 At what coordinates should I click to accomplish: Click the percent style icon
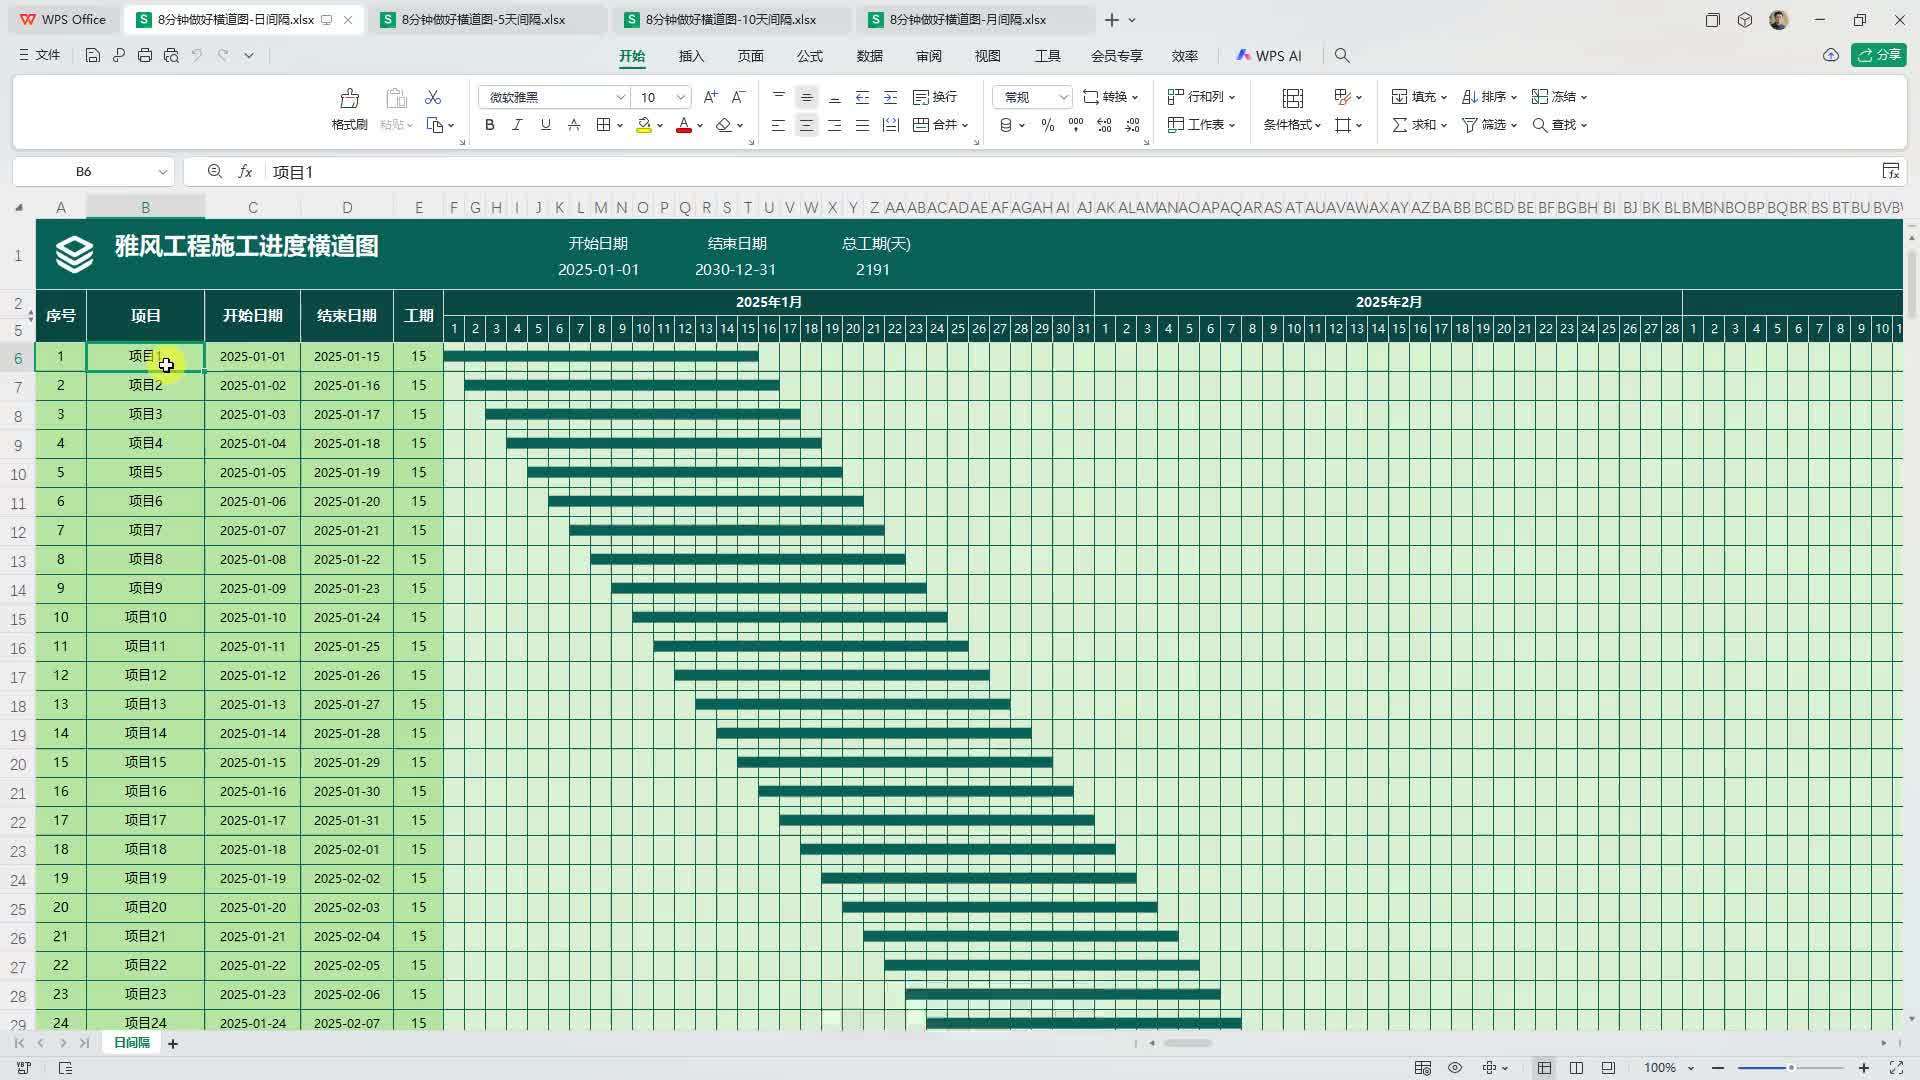click(1047, 125)
